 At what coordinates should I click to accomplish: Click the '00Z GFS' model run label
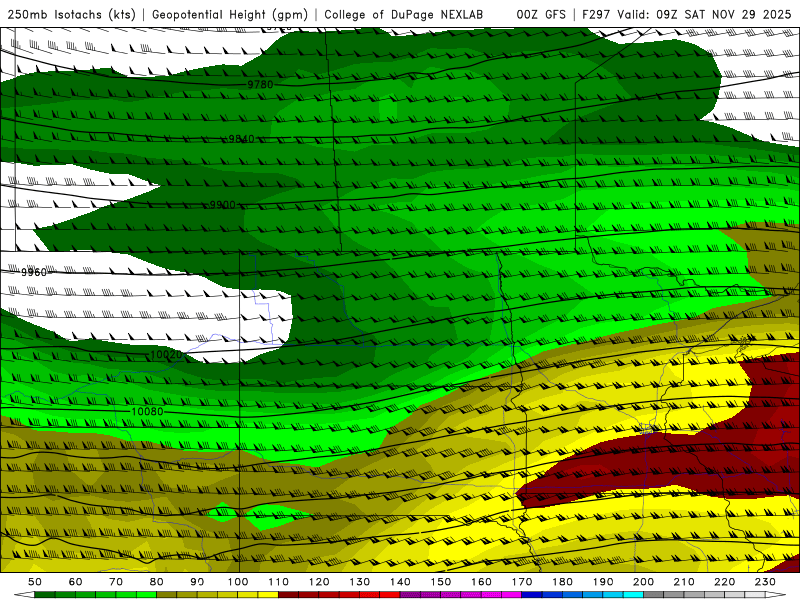[x=541, y=14]
